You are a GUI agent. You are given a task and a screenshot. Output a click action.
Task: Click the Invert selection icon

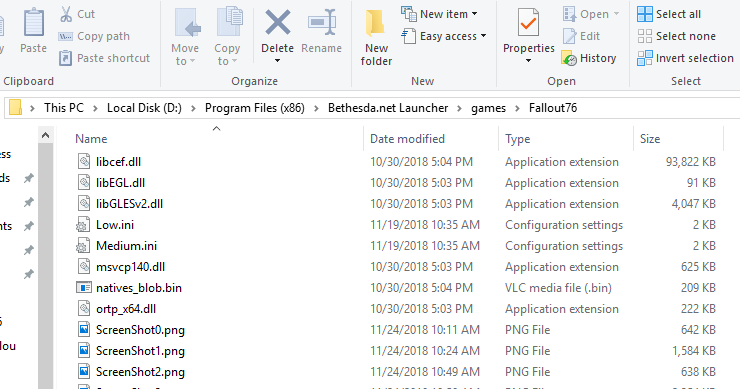tap(645, 58)
